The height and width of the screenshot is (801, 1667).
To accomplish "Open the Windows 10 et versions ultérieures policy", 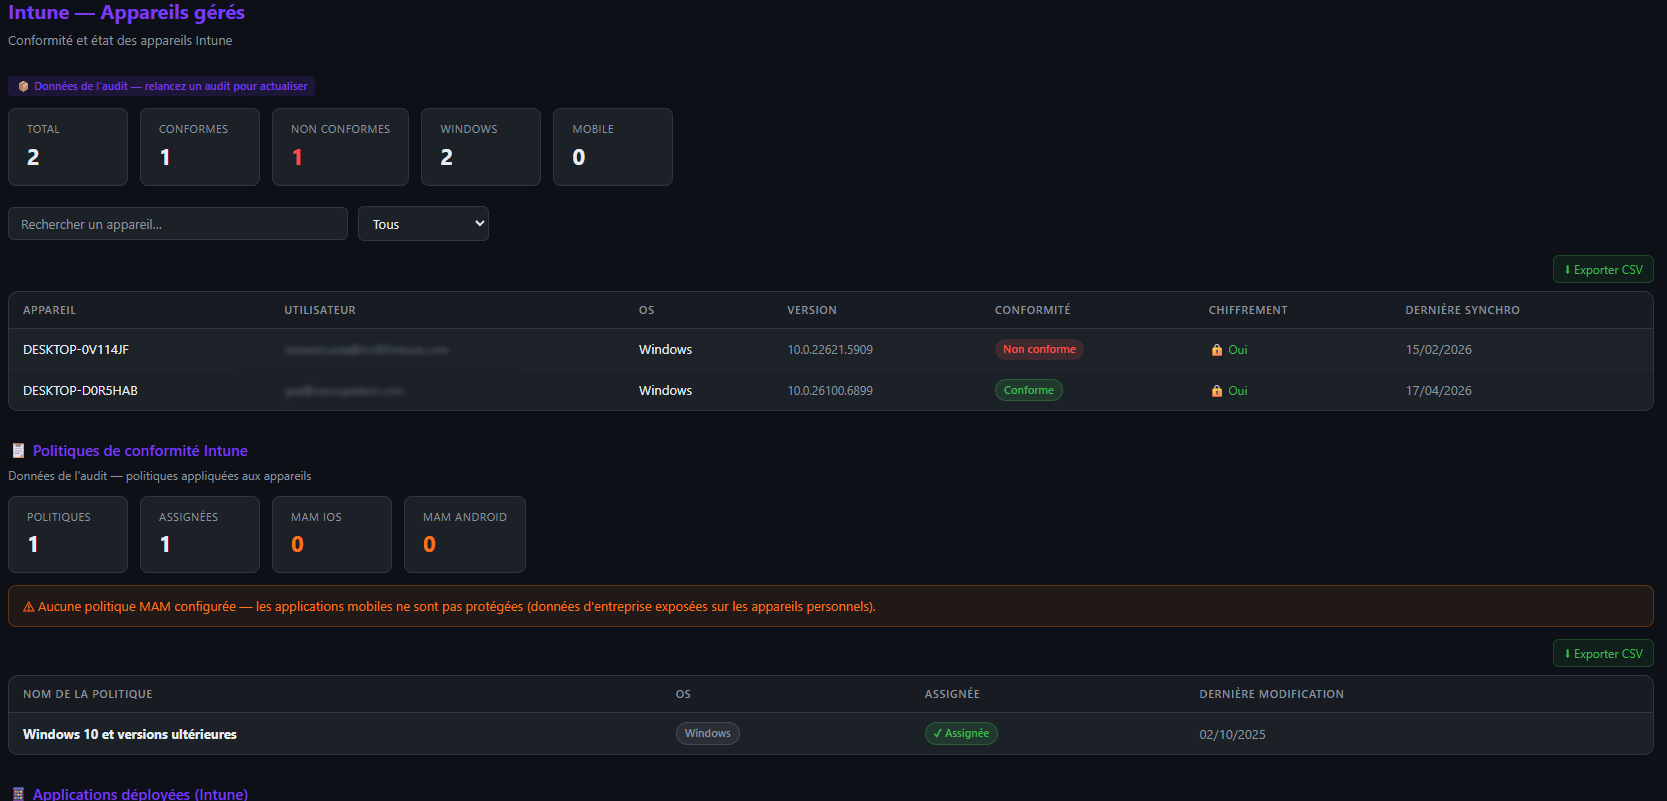I will pos(130,735).
